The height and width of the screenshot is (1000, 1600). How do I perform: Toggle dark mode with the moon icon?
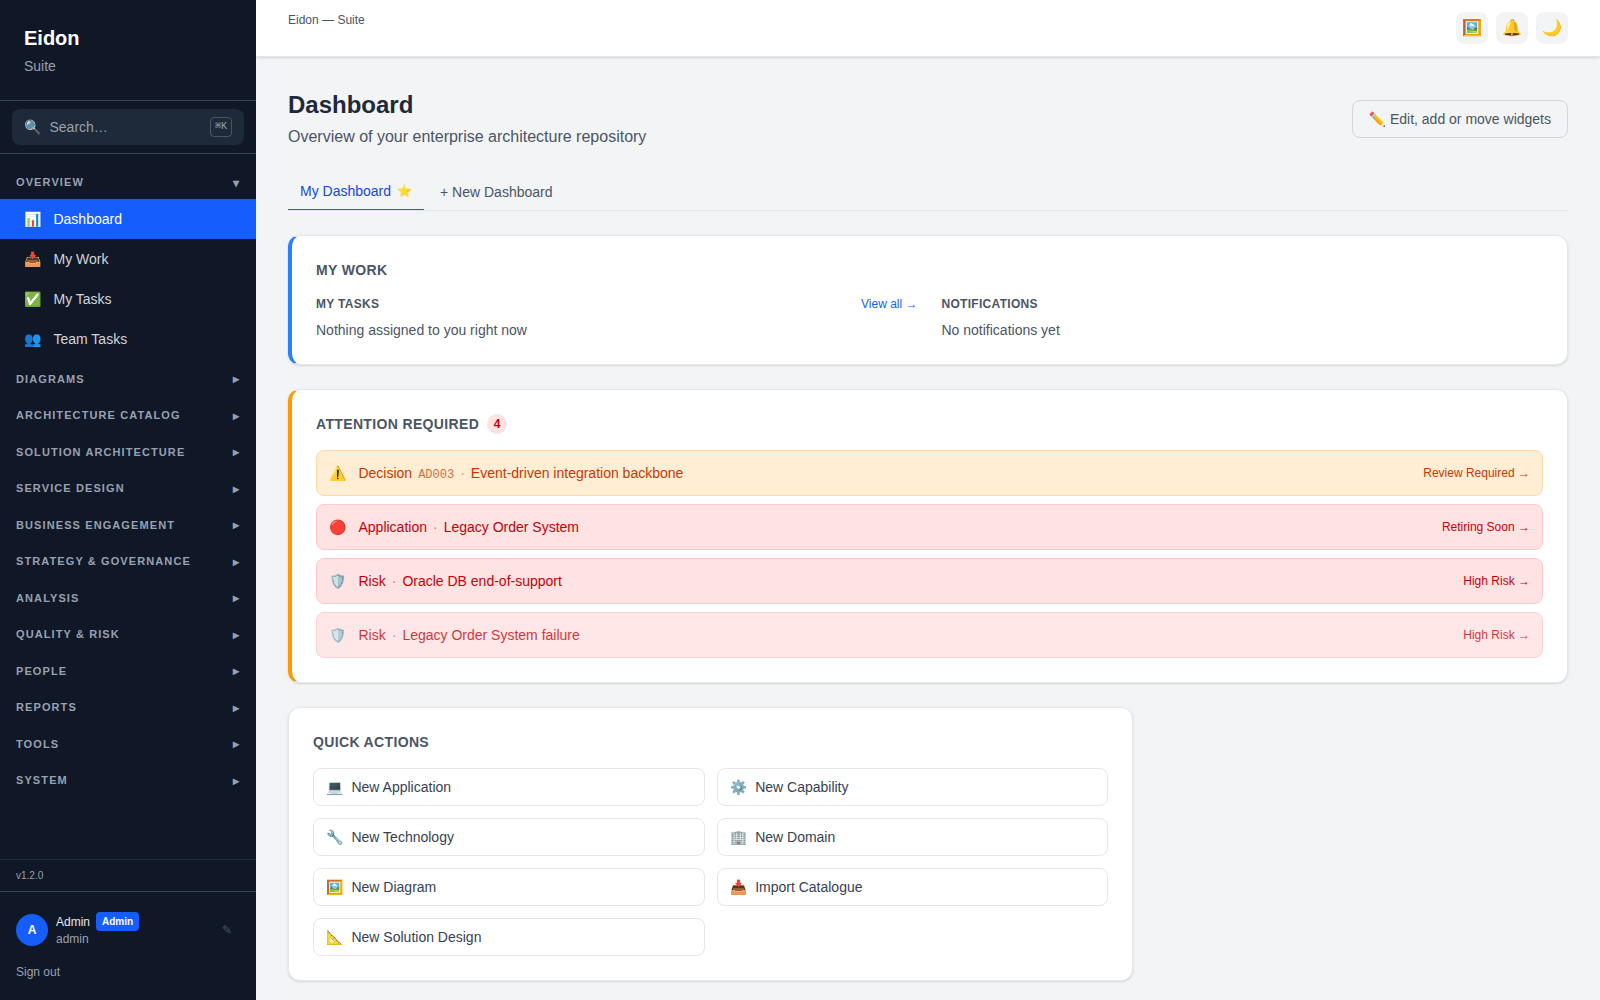coord(1552,28)
